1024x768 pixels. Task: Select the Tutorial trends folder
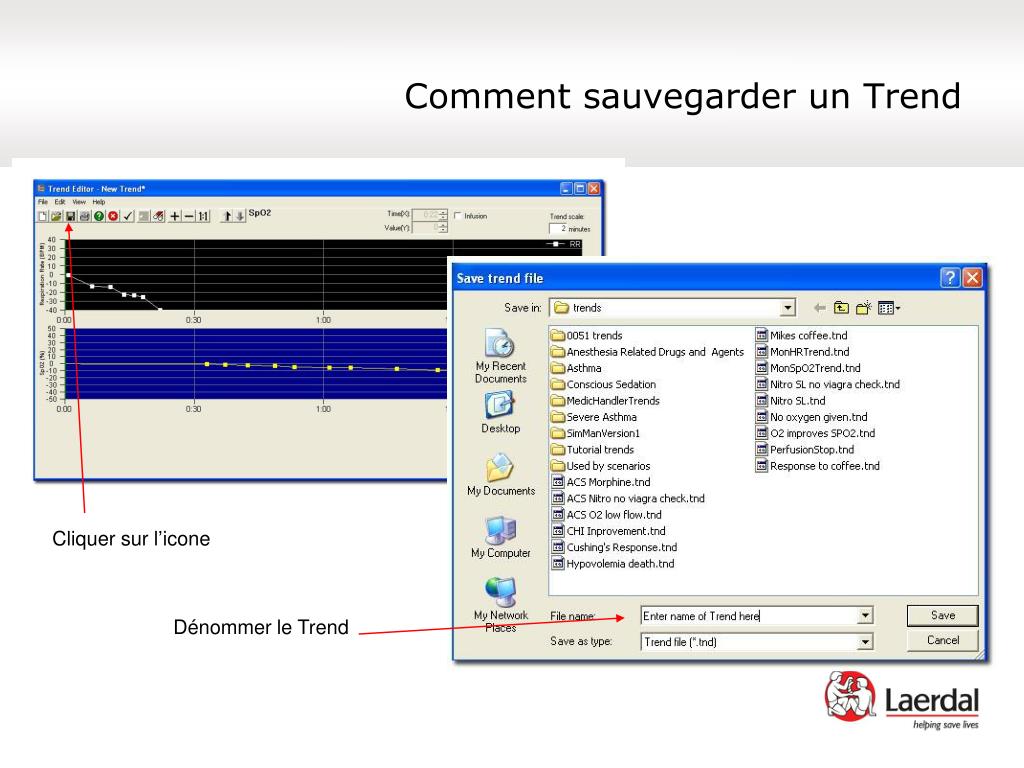click(593, 450)
